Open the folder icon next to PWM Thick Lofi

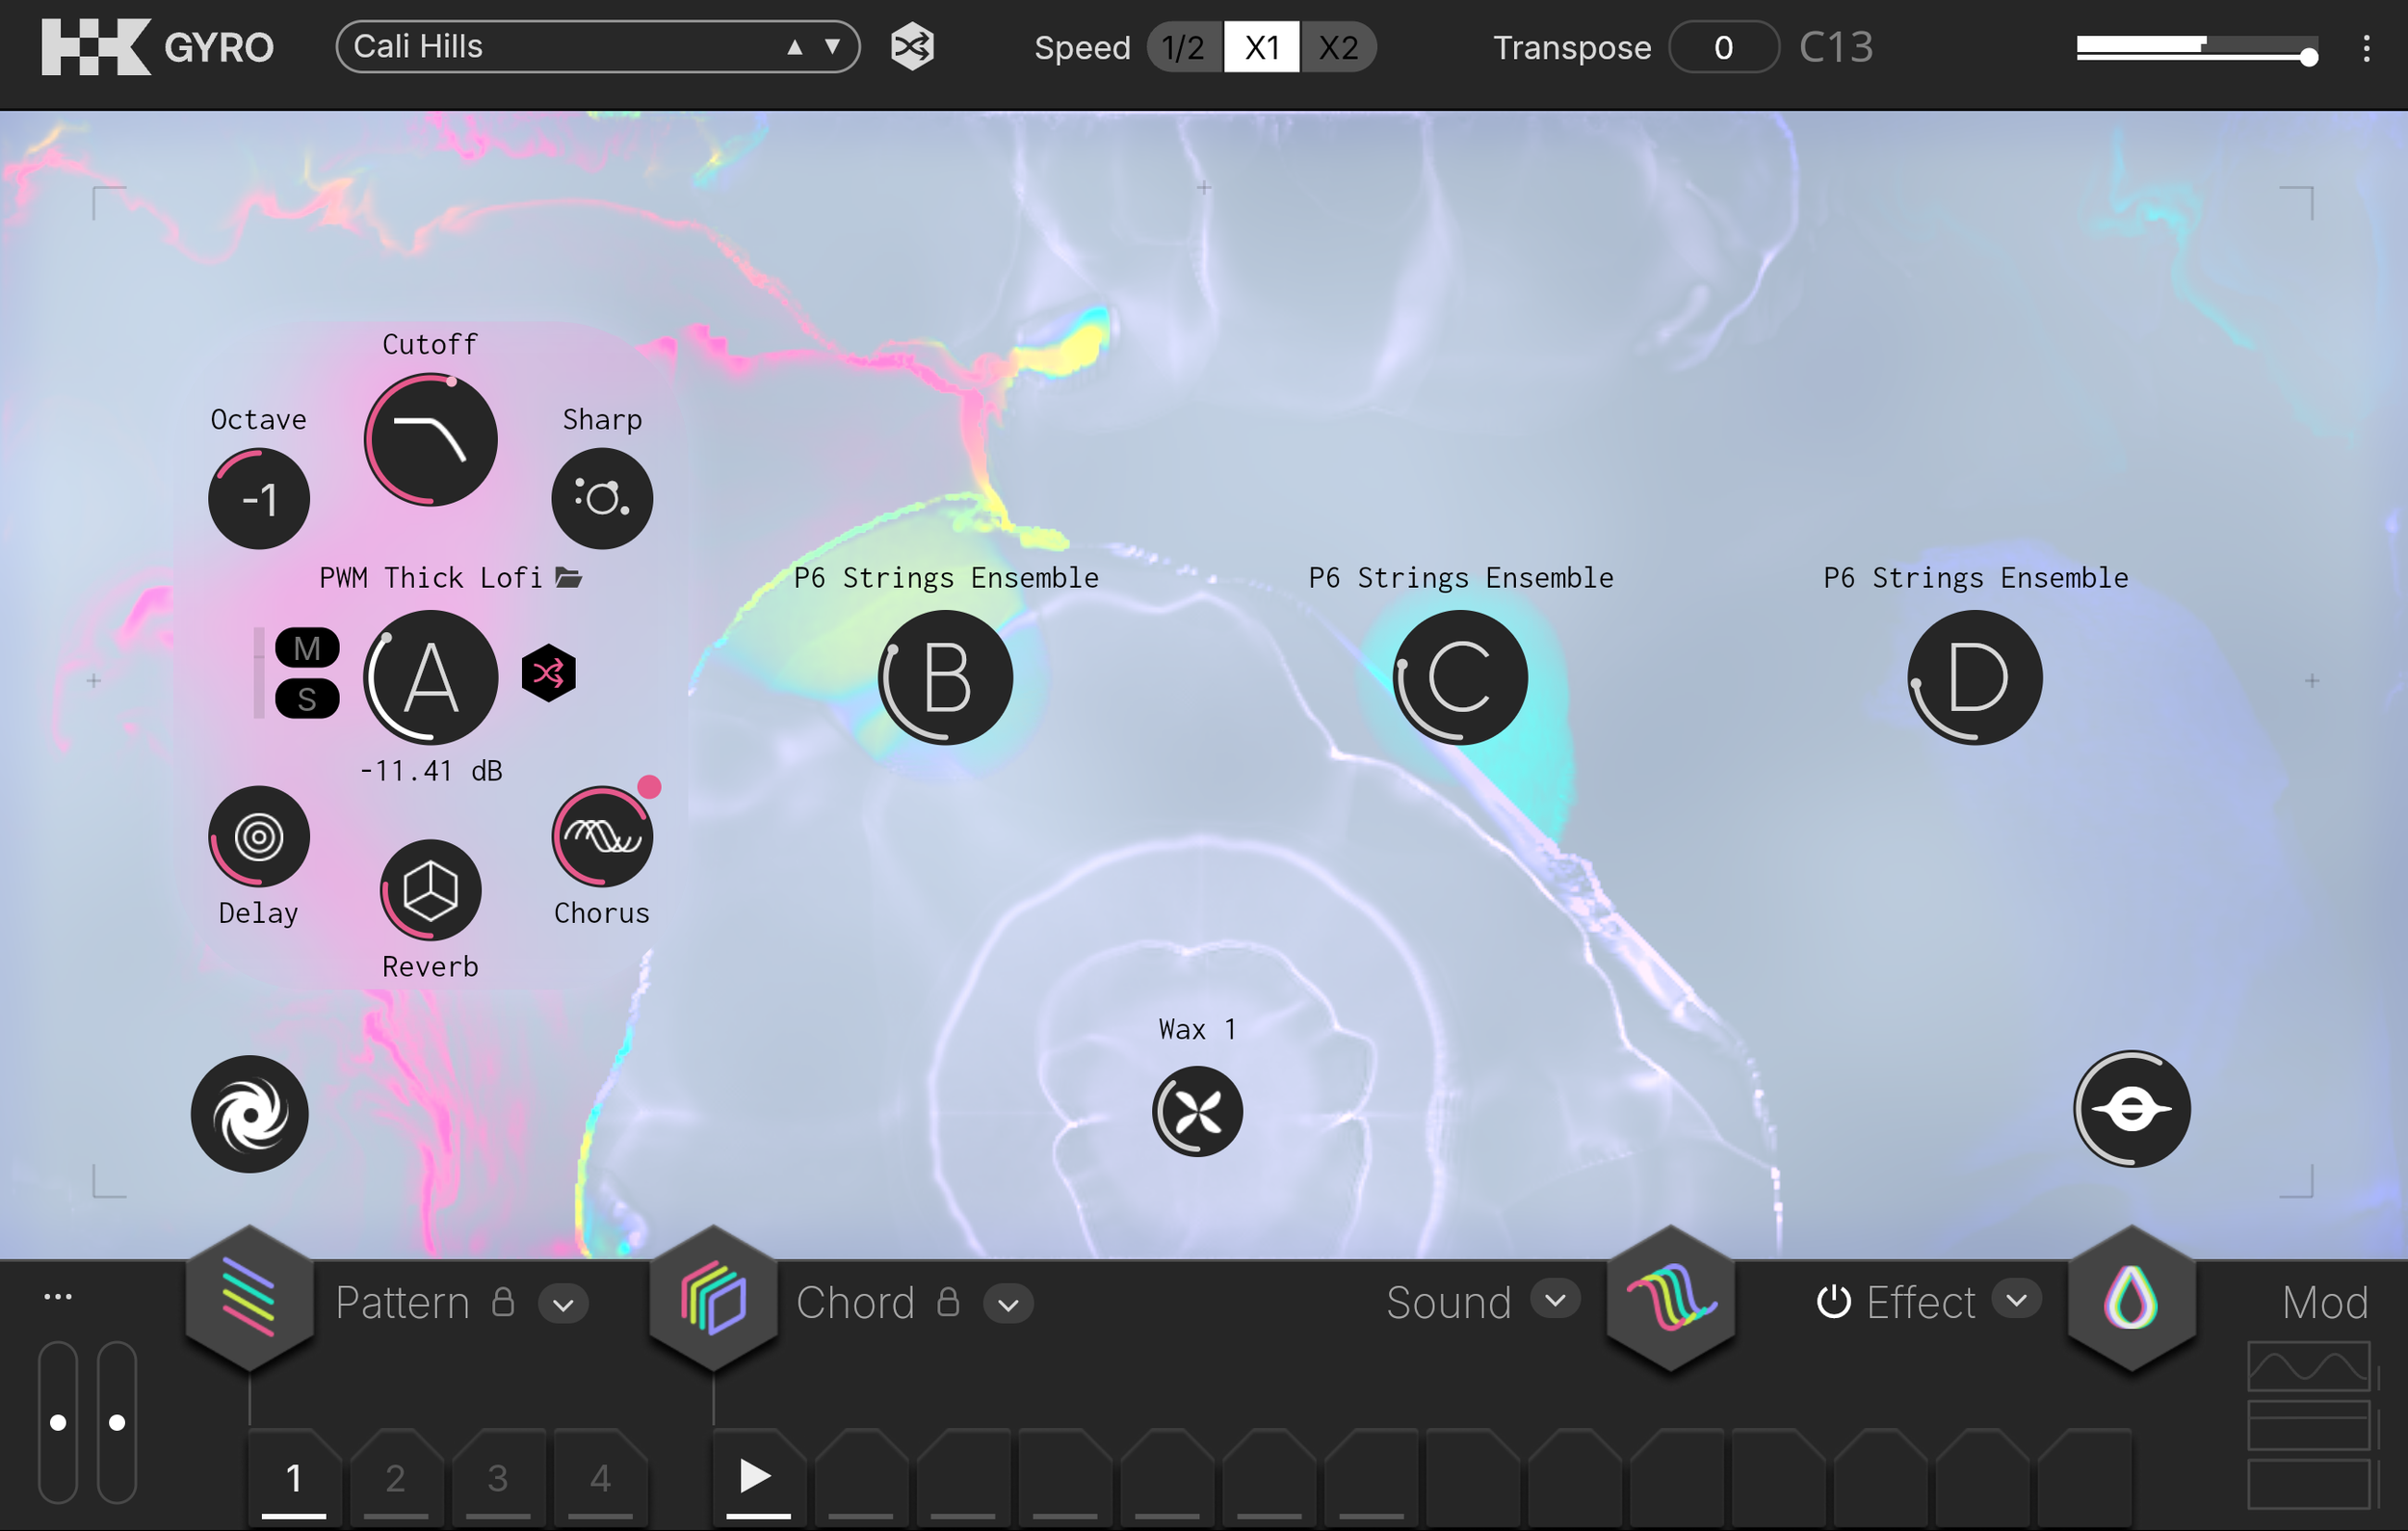point(569,577)
